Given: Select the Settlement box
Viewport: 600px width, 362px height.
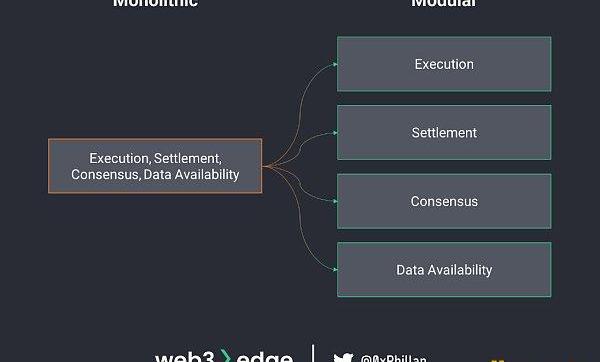Looking at the screenshot, I should pyautogui.click(x=444, y=132).
